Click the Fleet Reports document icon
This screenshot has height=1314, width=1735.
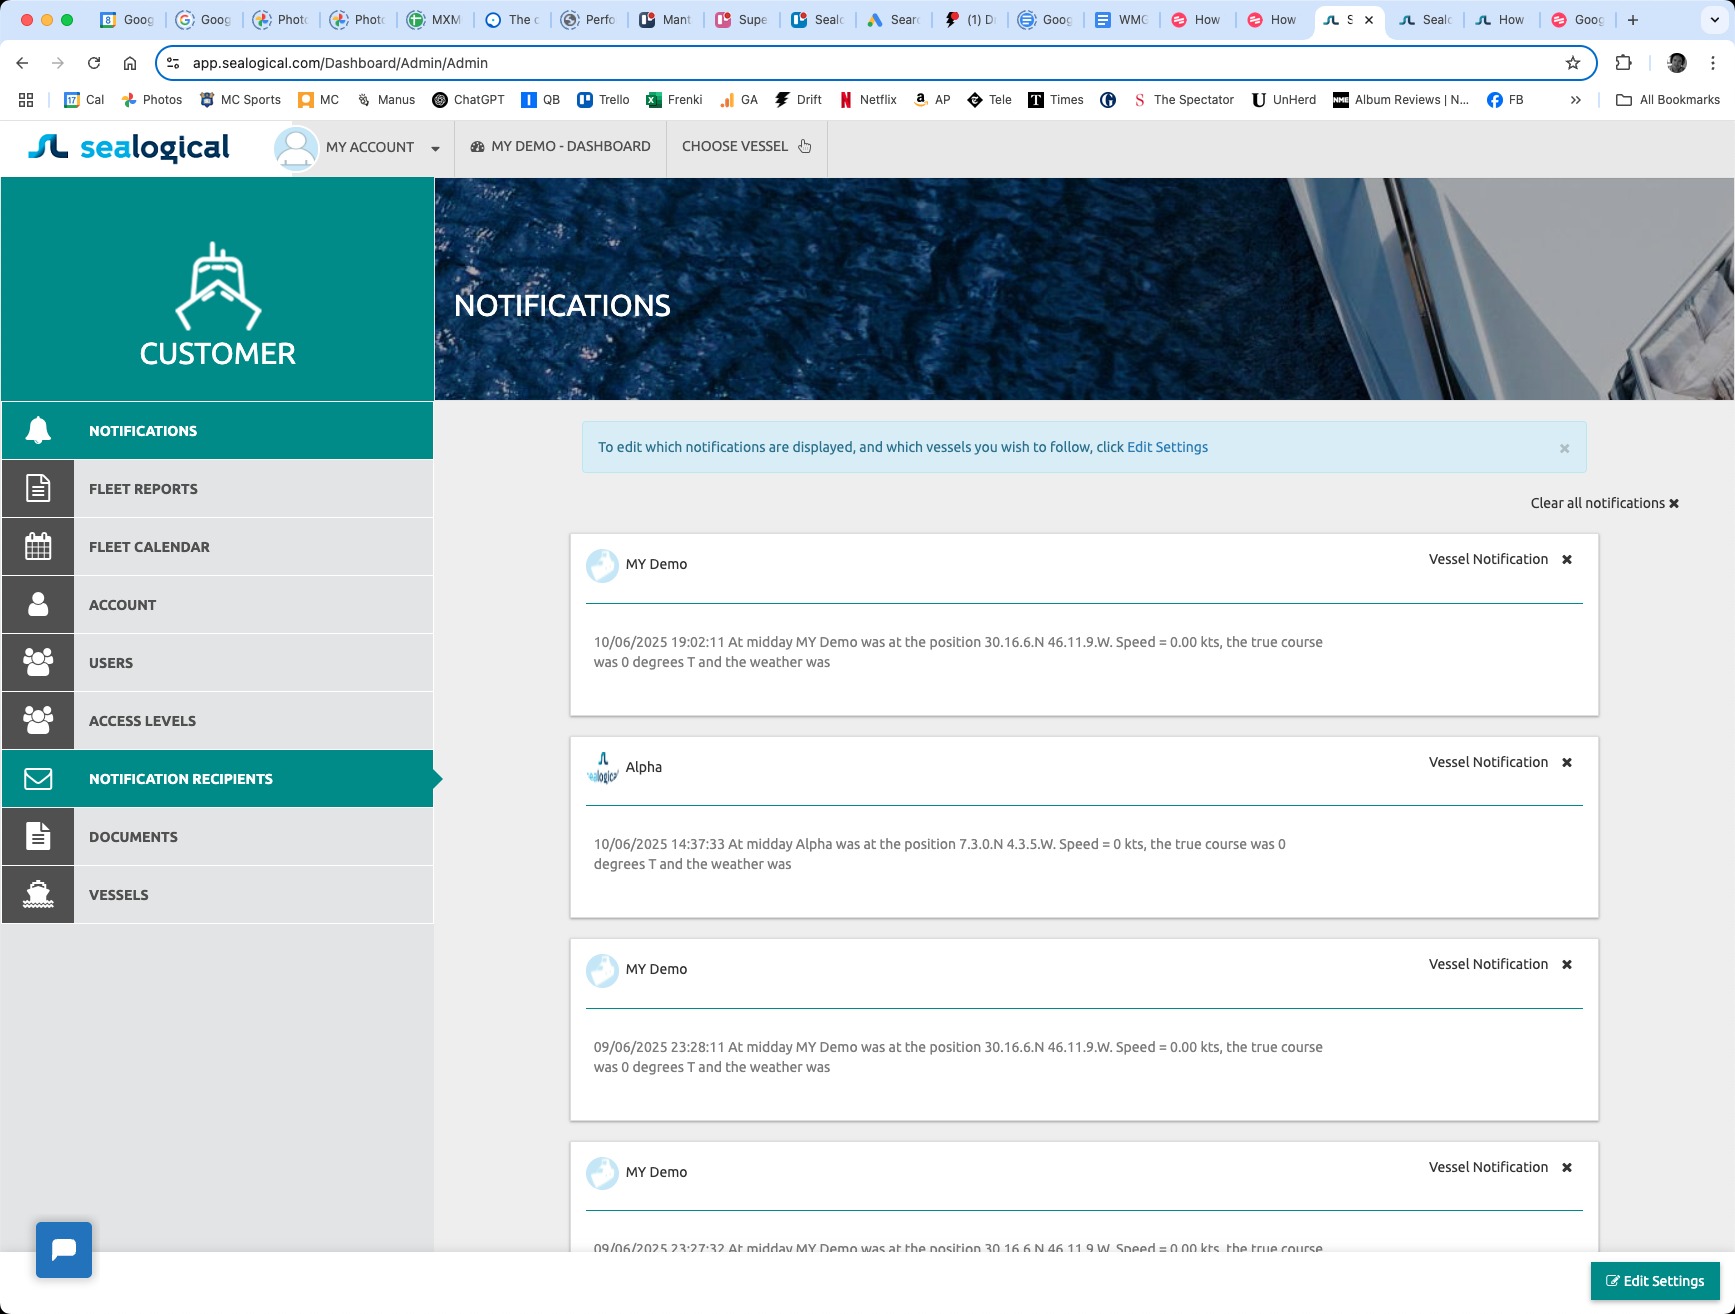pyautogui.click(x=38, y=489)
